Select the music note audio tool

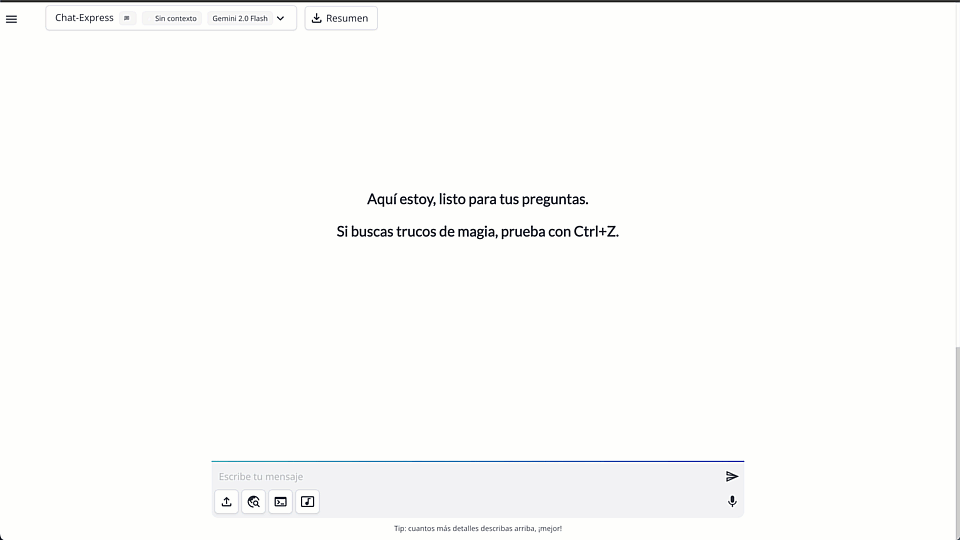(x=307, y=501)
